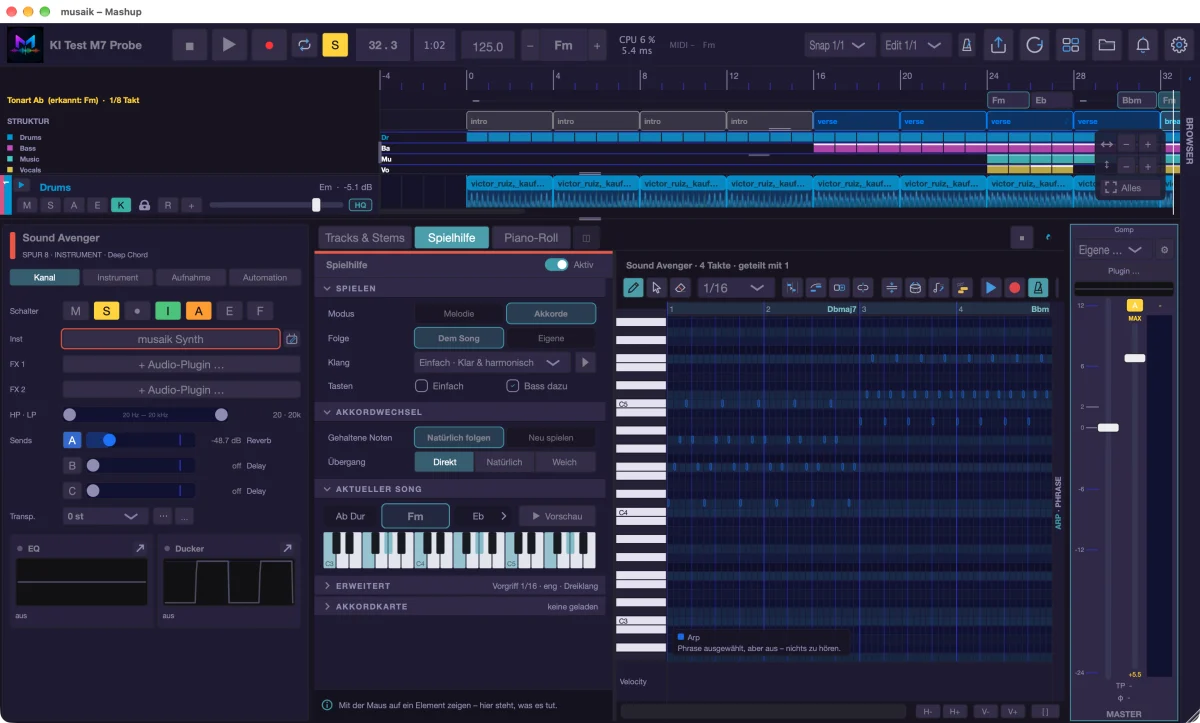
Task: Click the loop link icon in piano roll toolbar
Action: click(863, 288)
